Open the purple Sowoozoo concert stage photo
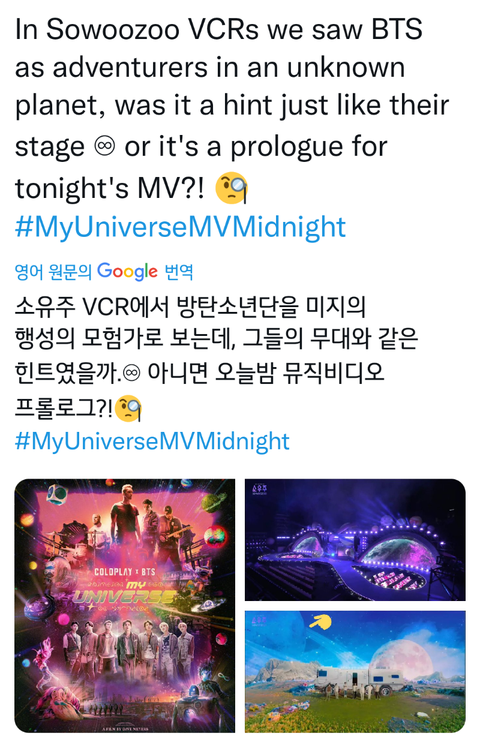The width and height of the screenshot is (480, 739). click(355, 540)
